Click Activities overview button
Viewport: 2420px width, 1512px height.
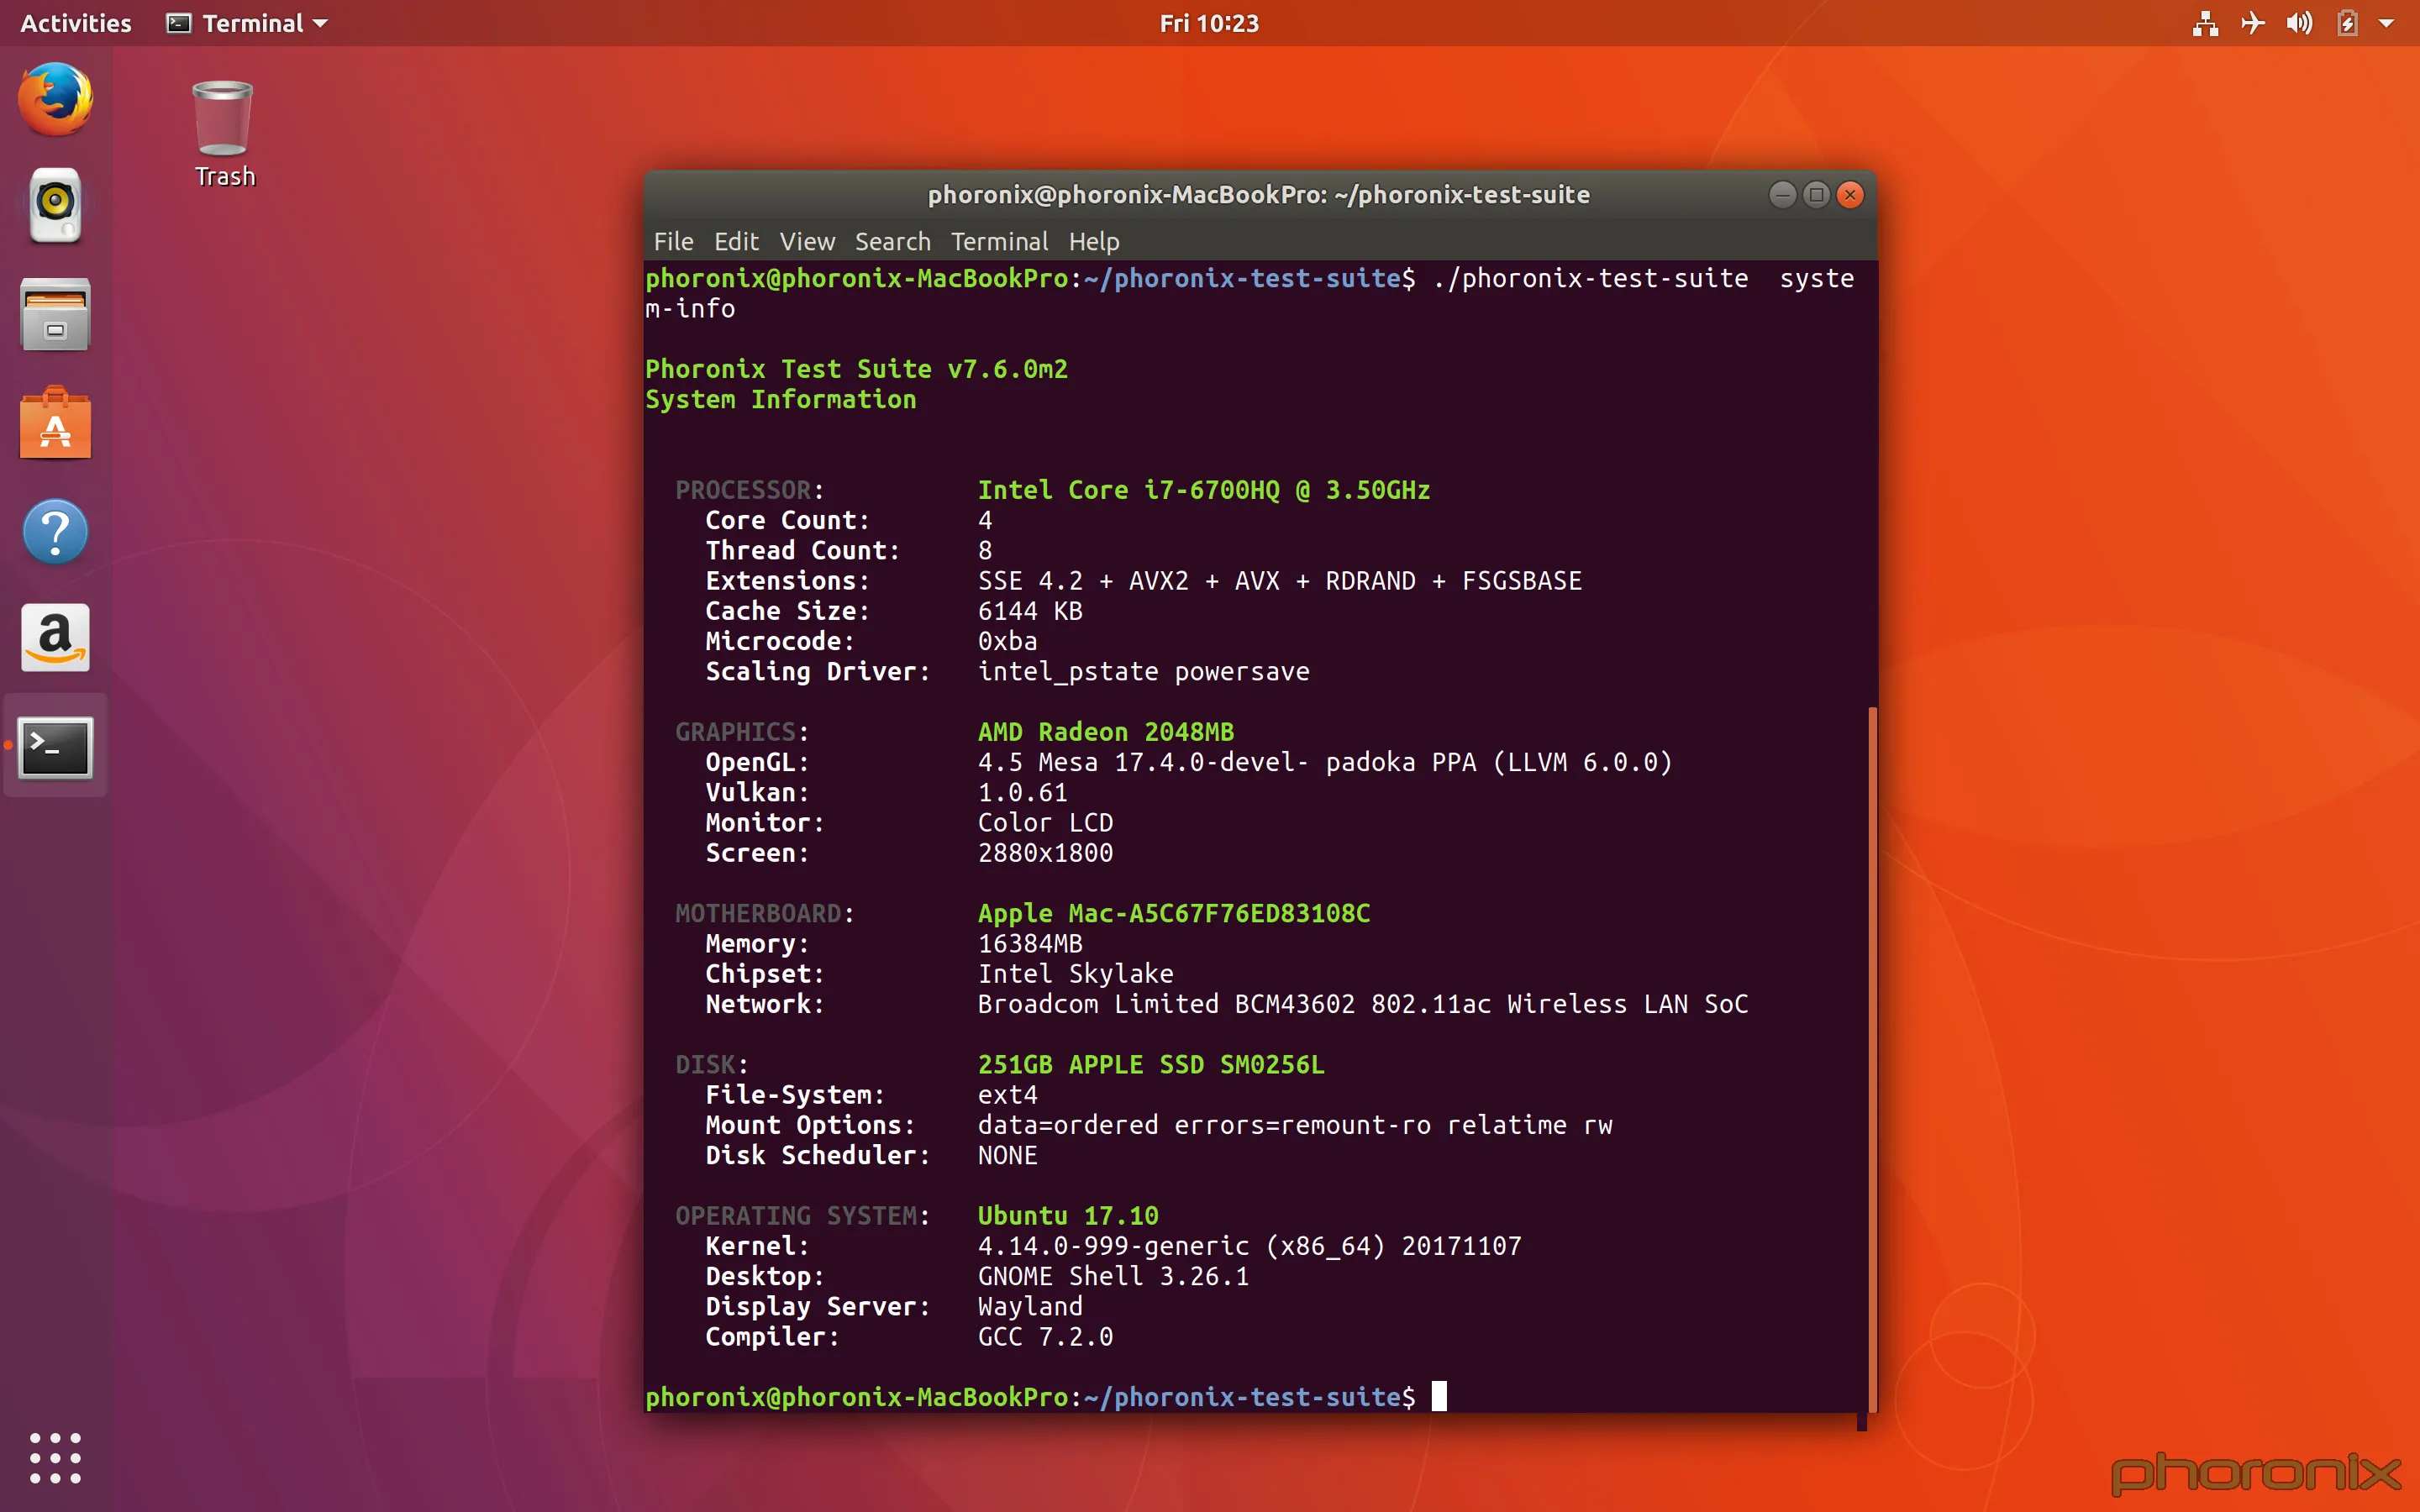click(x=76, y=23)
